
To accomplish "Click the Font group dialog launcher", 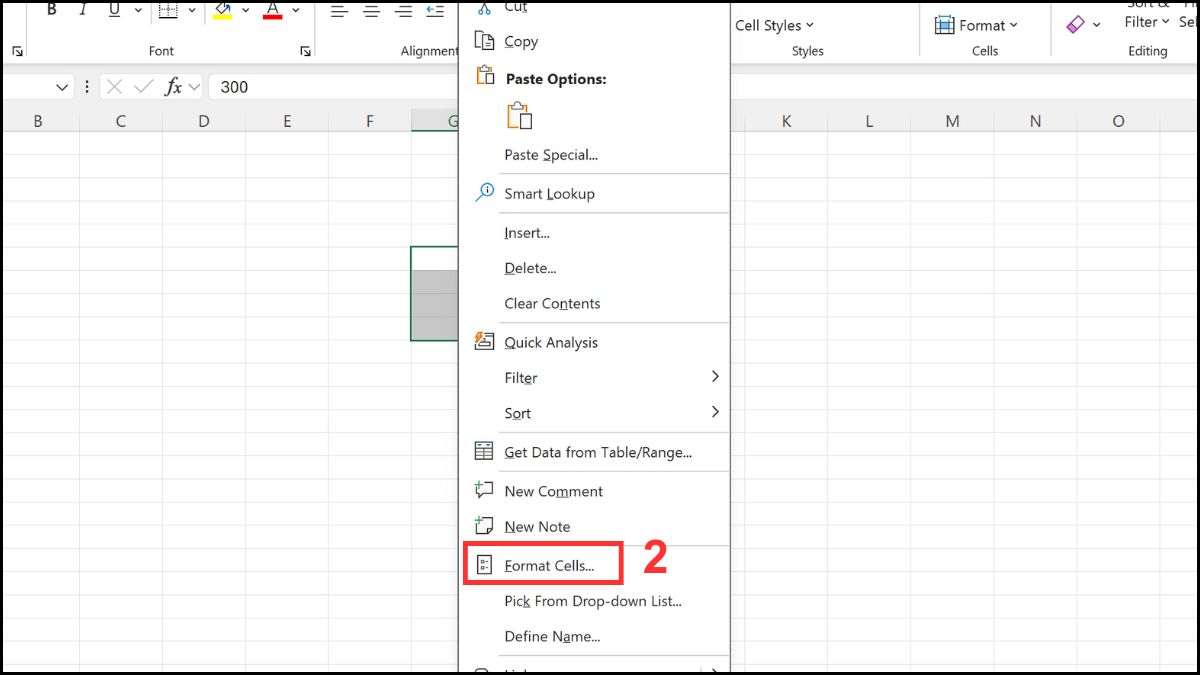I will 305,50.
